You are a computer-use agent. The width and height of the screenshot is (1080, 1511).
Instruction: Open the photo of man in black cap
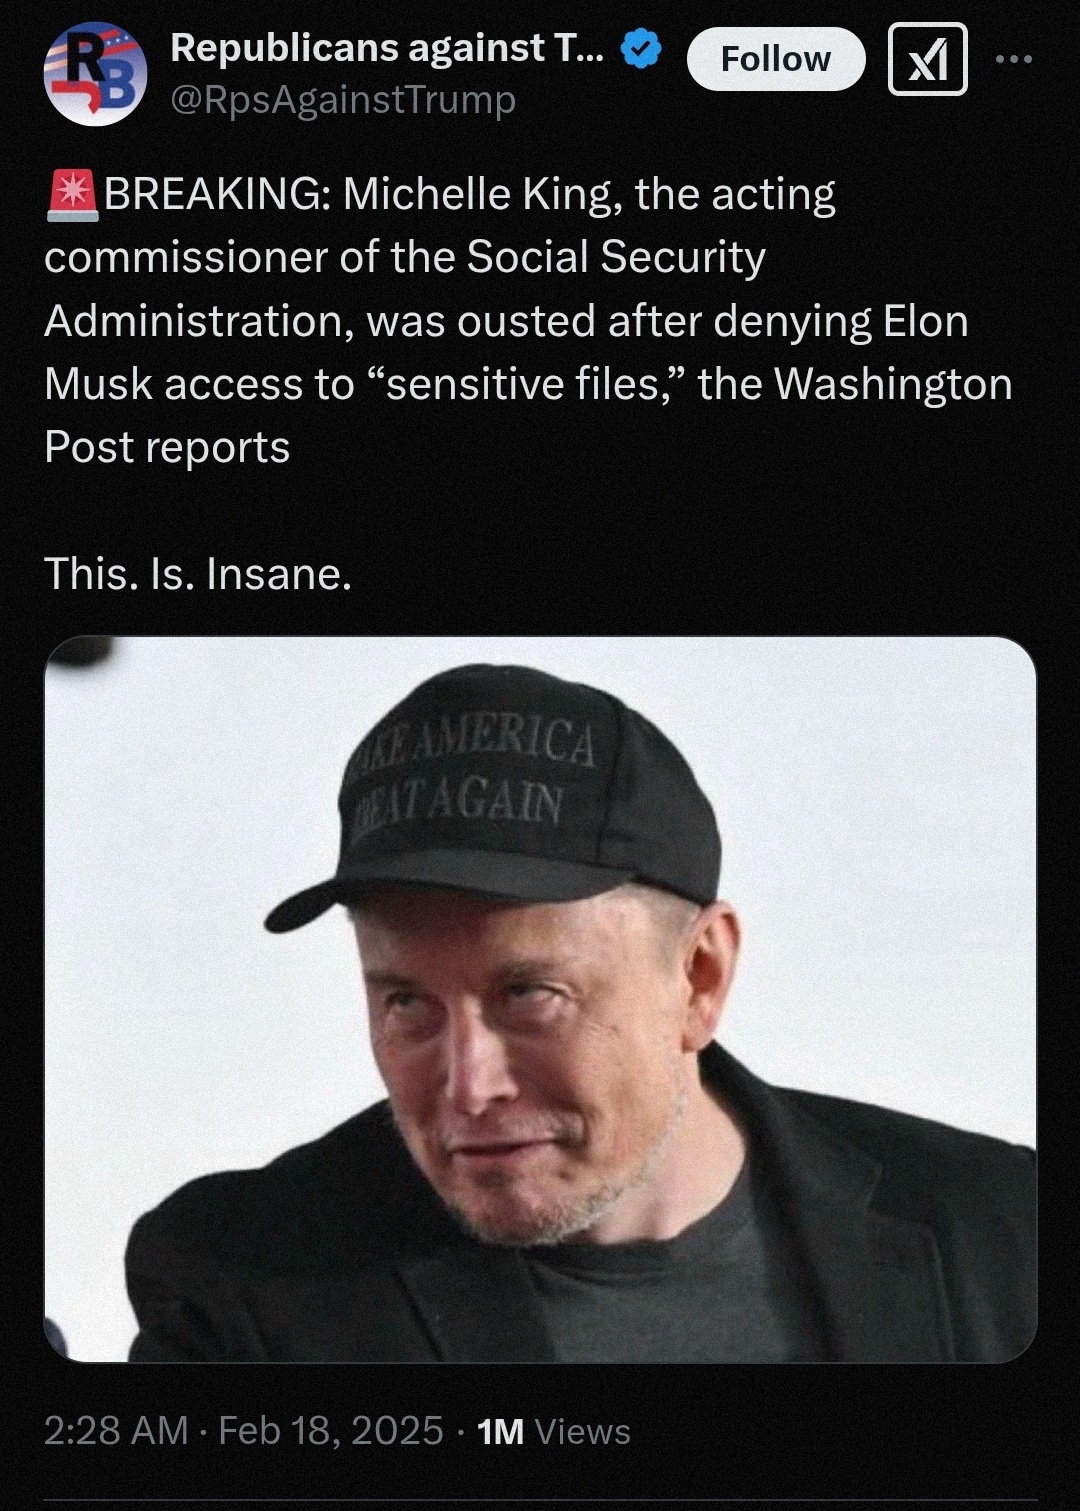click(x=540, y=999)
